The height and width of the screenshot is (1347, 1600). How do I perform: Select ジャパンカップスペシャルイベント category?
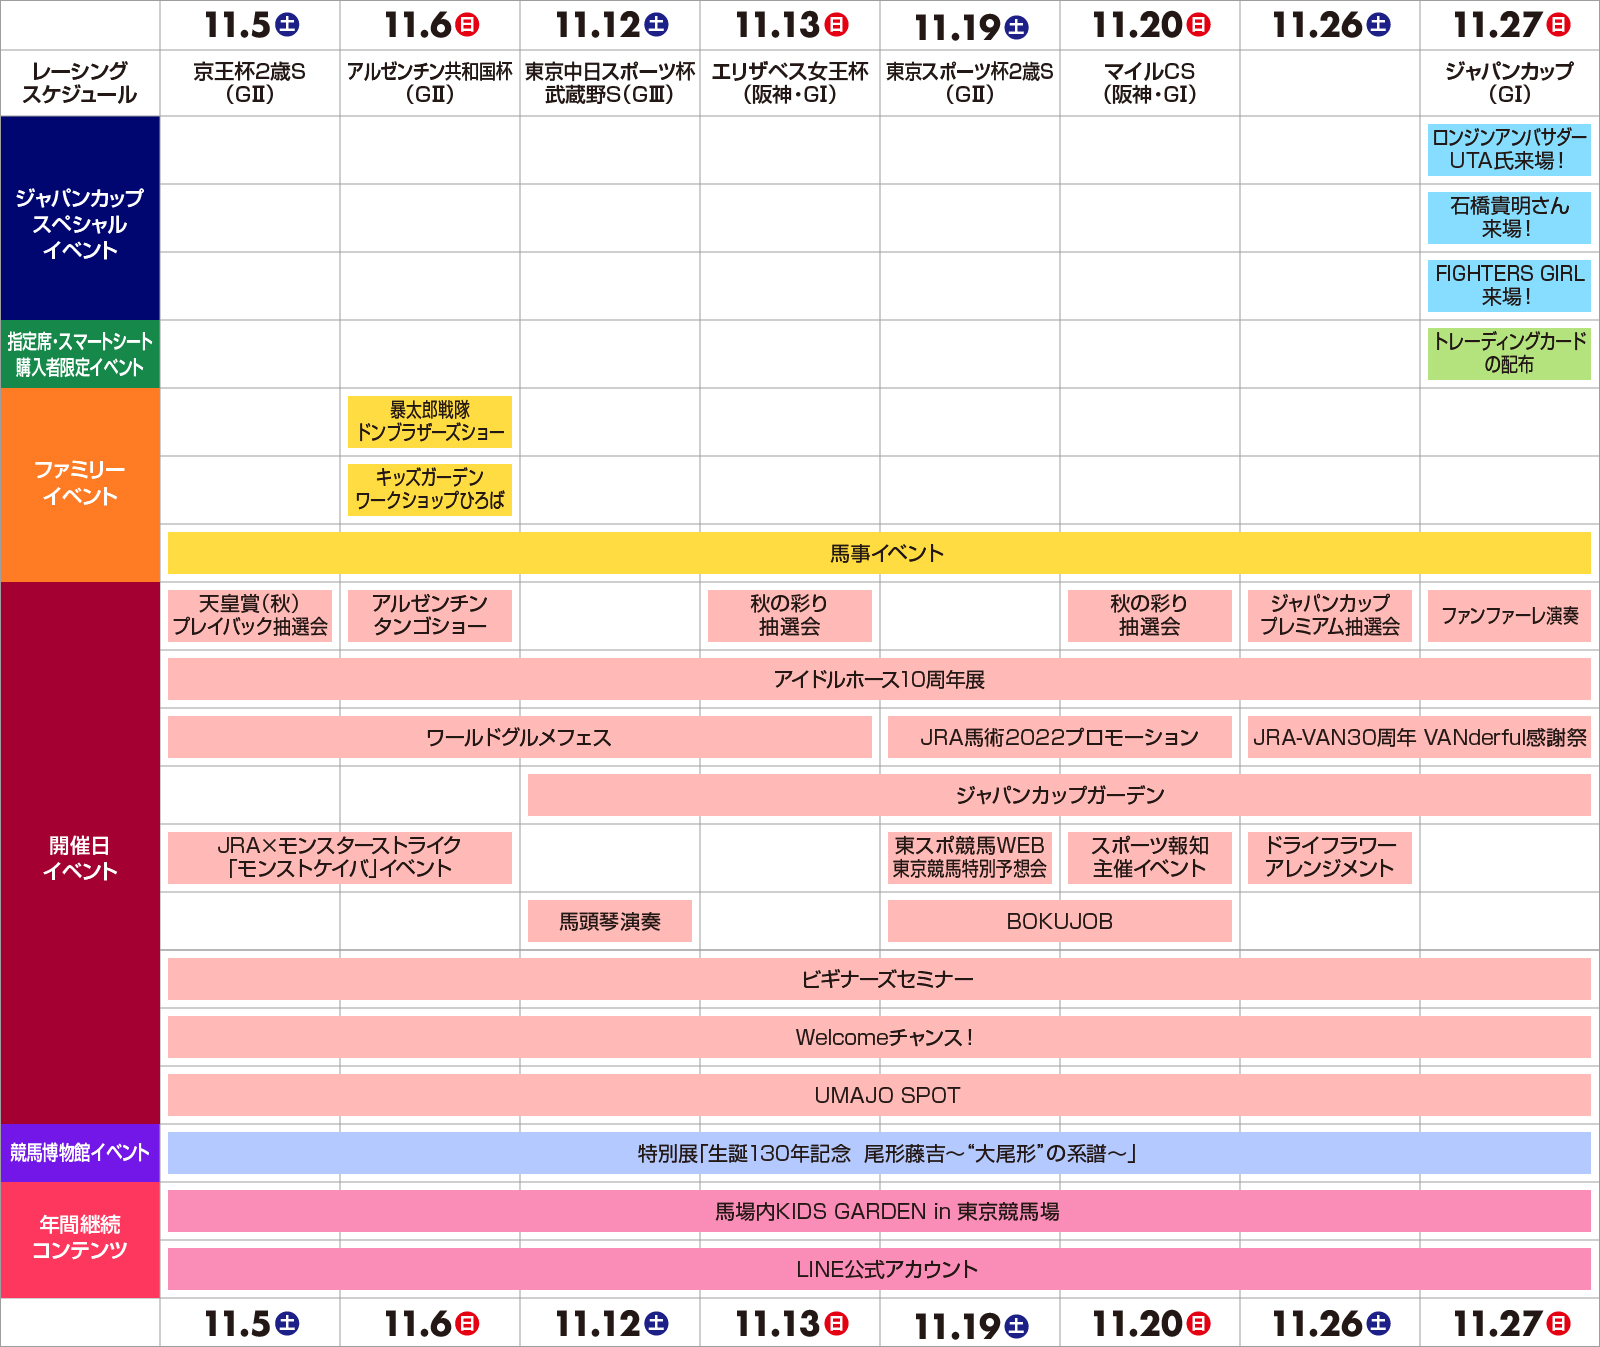80,218
